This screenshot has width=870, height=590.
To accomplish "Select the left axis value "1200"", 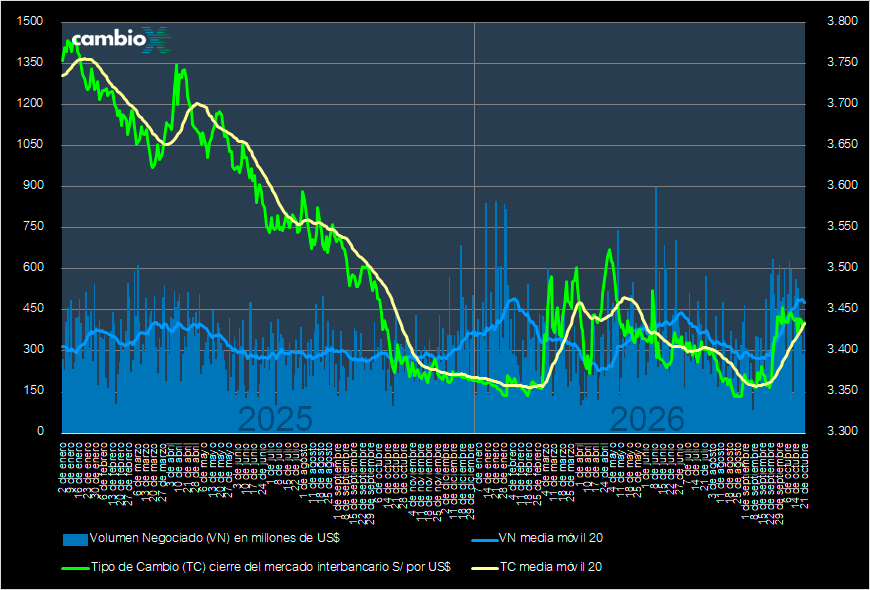I will [29, 104].
